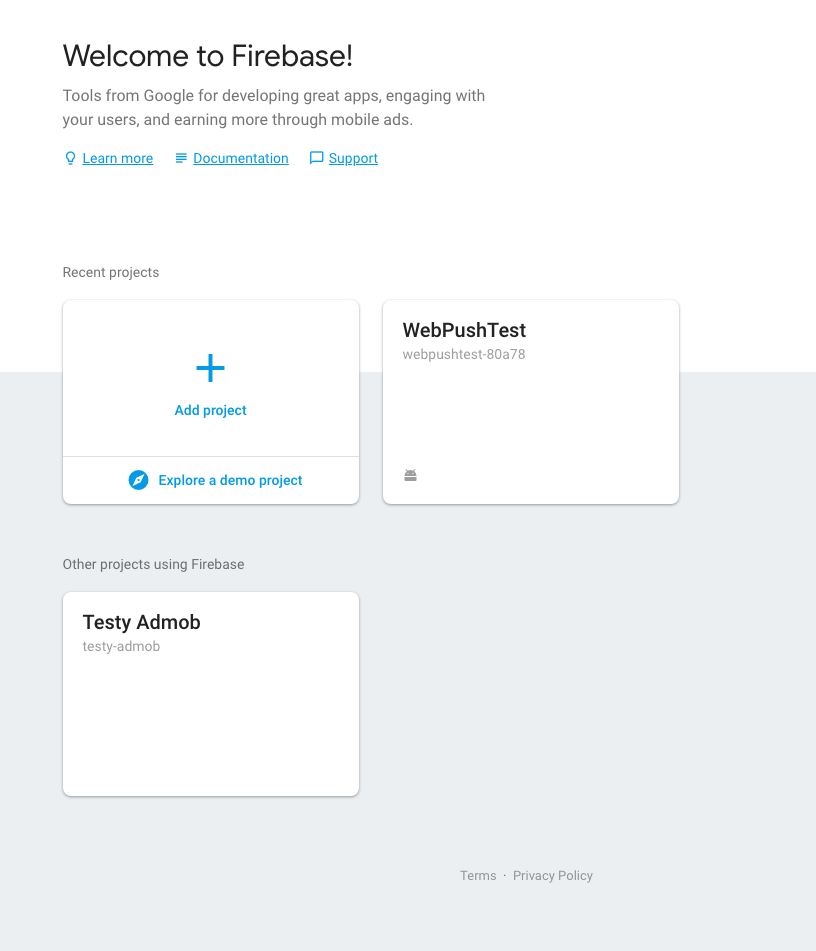The image size is (816, 951).
Task: Open the Terms link
Action: (x=478, y=875)
